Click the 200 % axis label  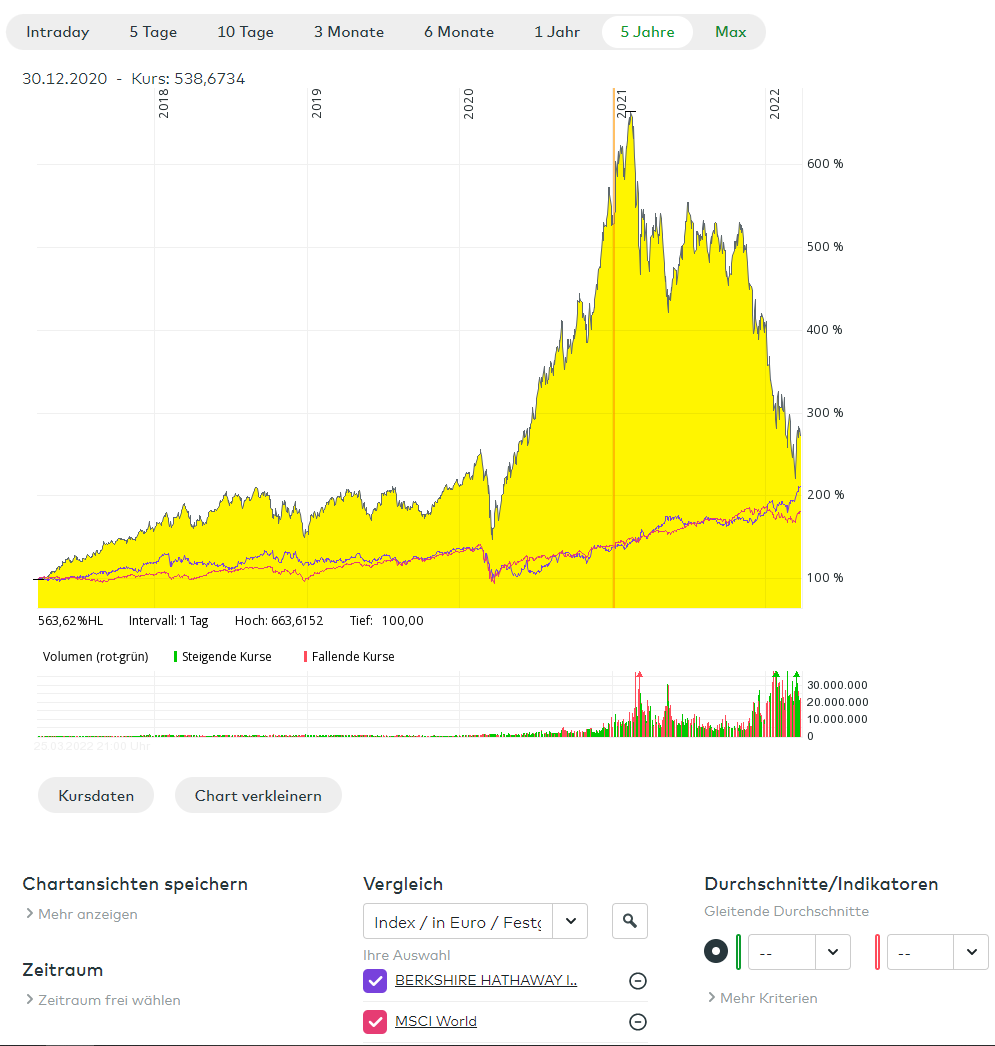coord(825,495)
